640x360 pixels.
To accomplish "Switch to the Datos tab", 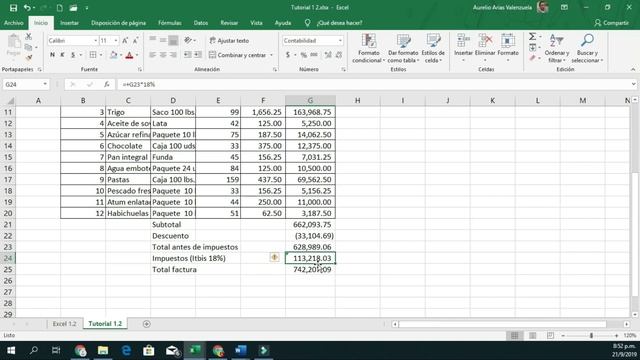I will click(201, 23).
